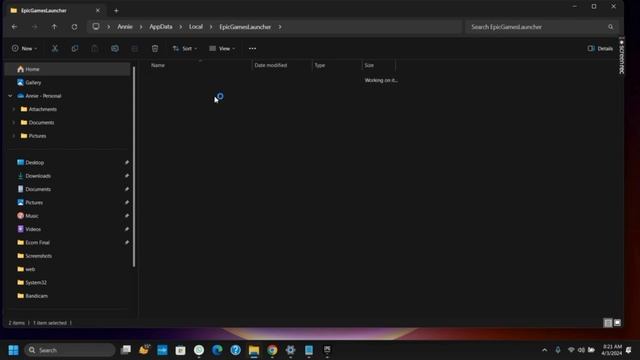Viewport: 640px width, 360px height.
Task: Open Google Chrome from the taskbar
Action: tap(272, 350)
